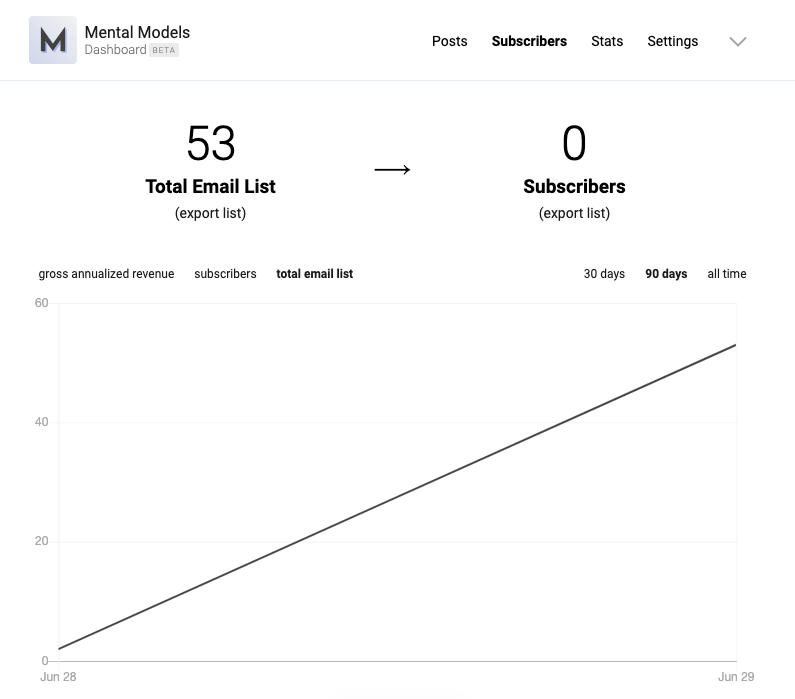Image resolution: width=795 pixels, height=699 pixels.
Task: Set chart range to 90 days
Action: pyautogui.click(x=666, y=274)
